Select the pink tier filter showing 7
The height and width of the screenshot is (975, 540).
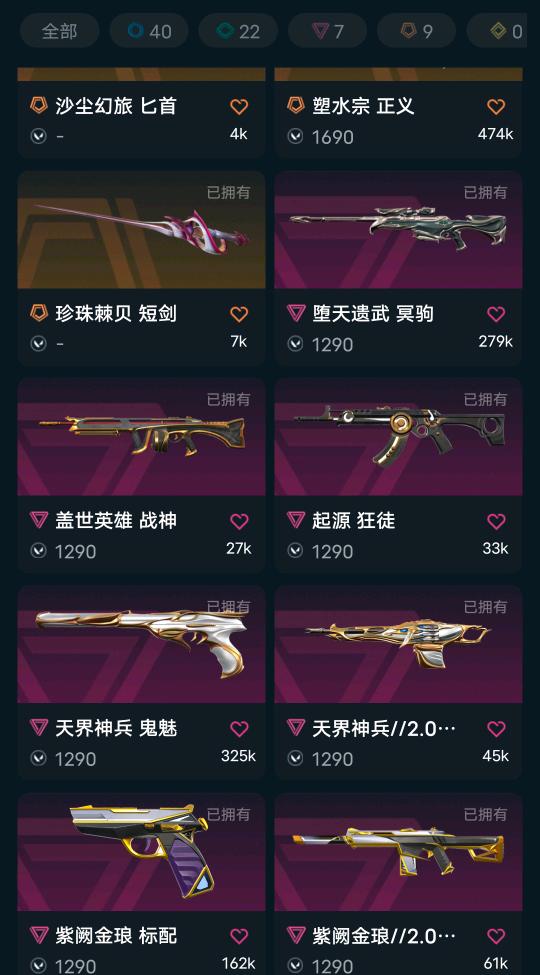pyautogui.click(x=327, y=30)
